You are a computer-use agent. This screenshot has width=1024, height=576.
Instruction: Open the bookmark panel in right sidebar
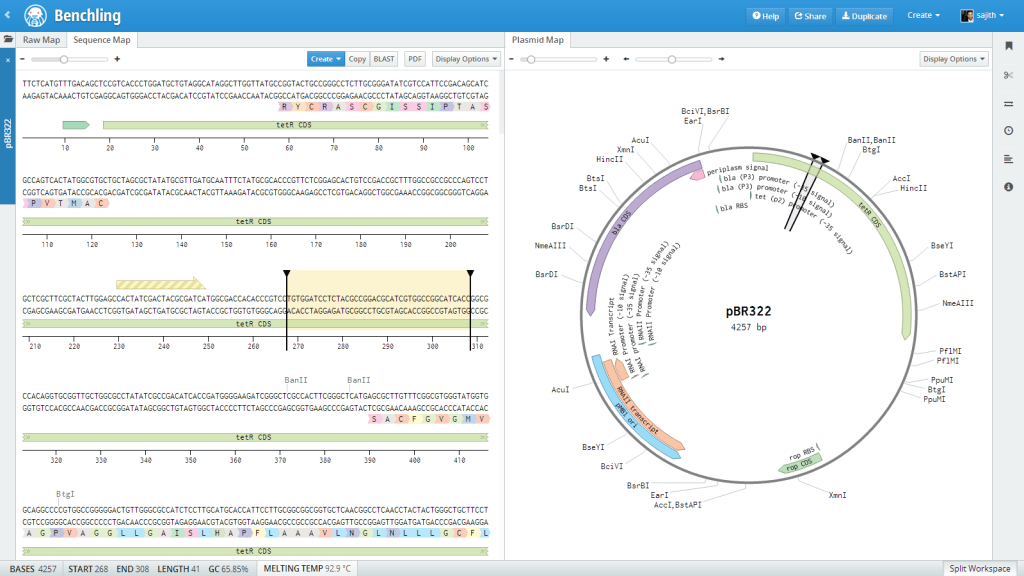point(1008,46)
